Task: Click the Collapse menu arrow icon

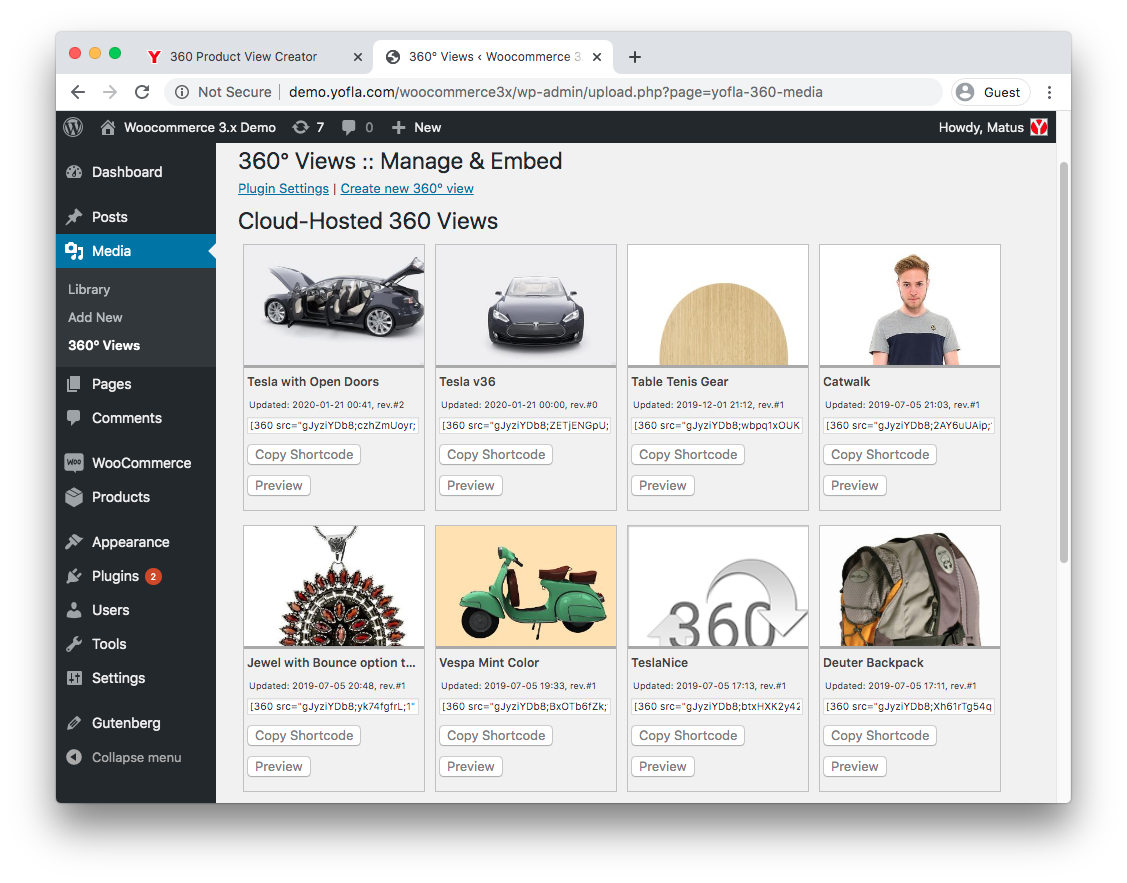Action: pos(74,757)
